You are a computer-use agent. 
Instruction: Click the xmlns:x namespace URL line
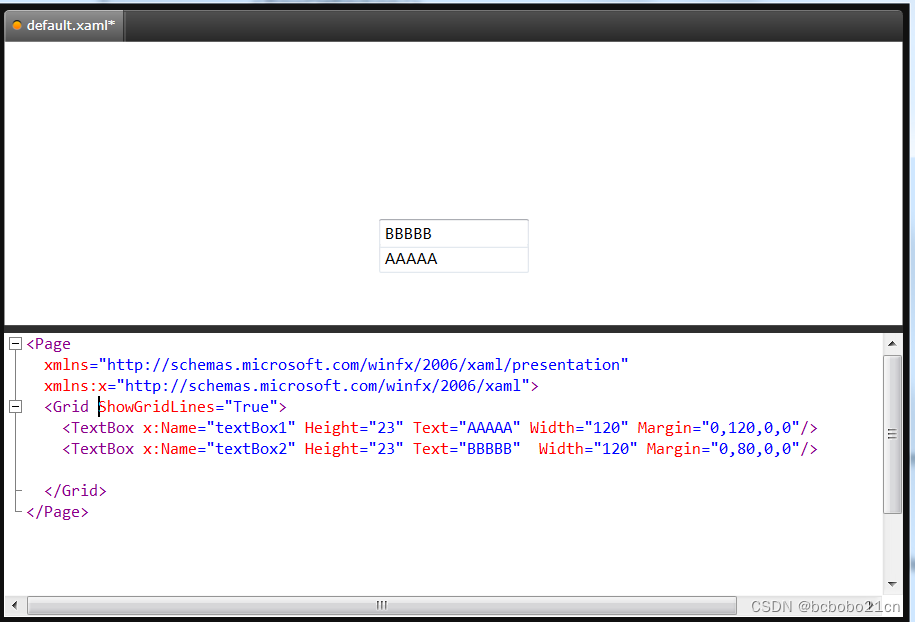click(291, 386)
